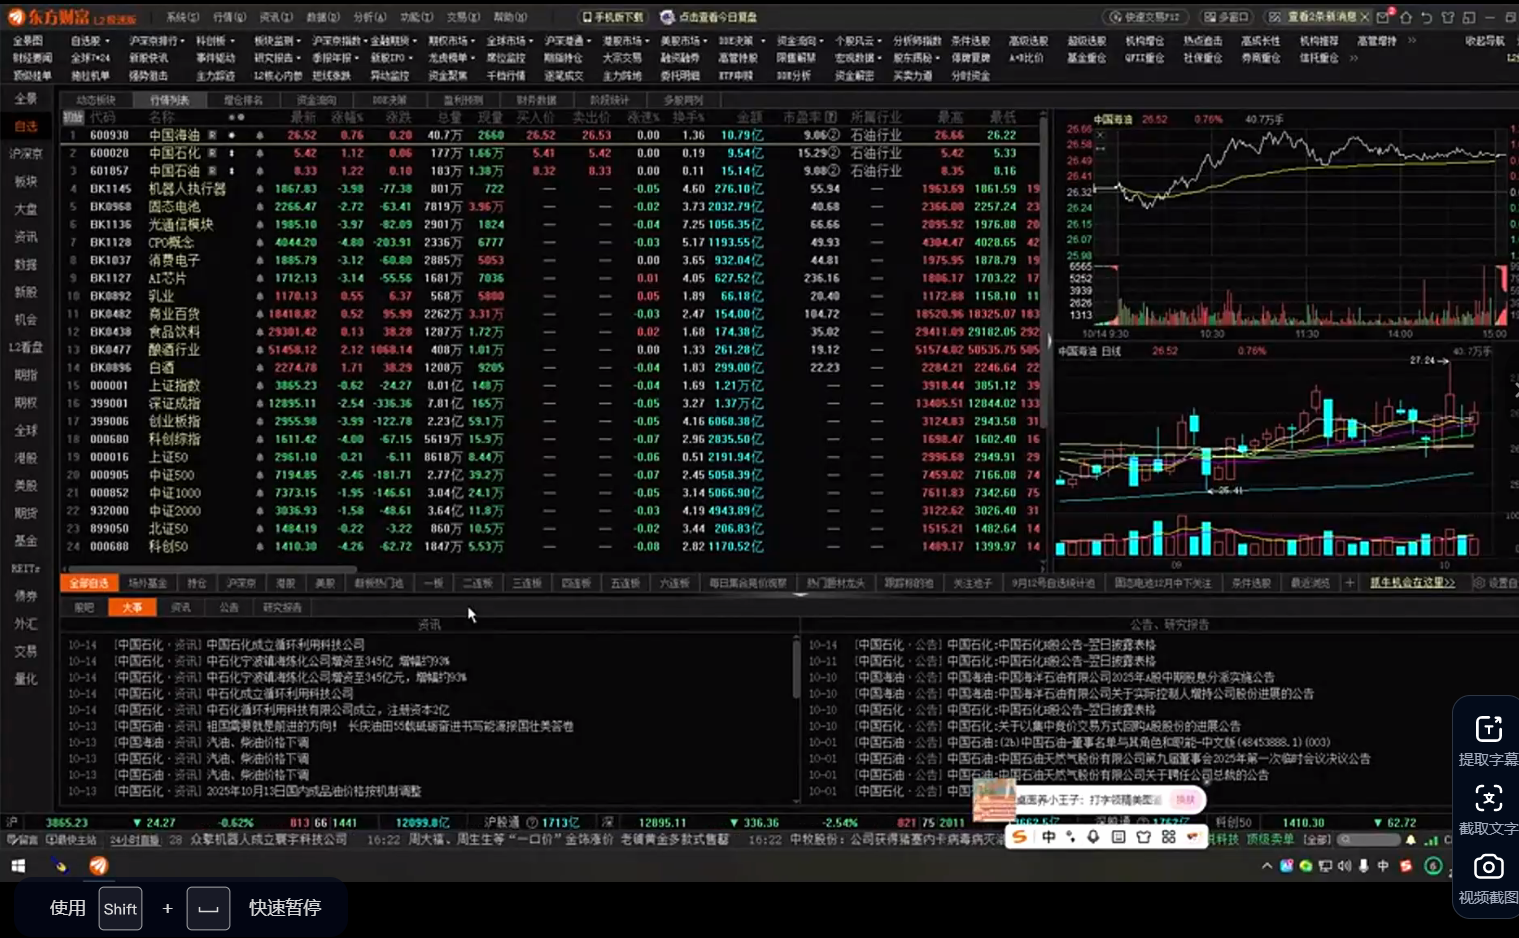Select the 公告 news tab

pos(229,607)
